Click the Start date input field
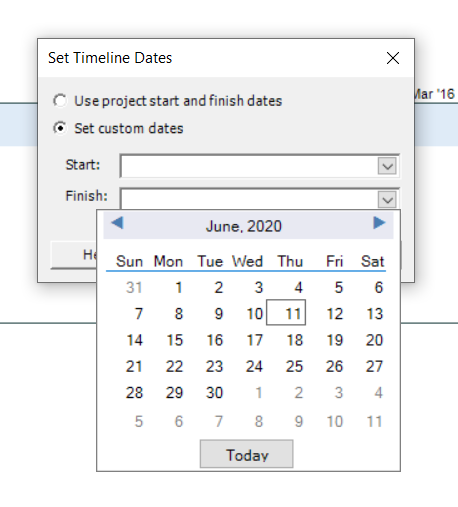 click(249, 166)
